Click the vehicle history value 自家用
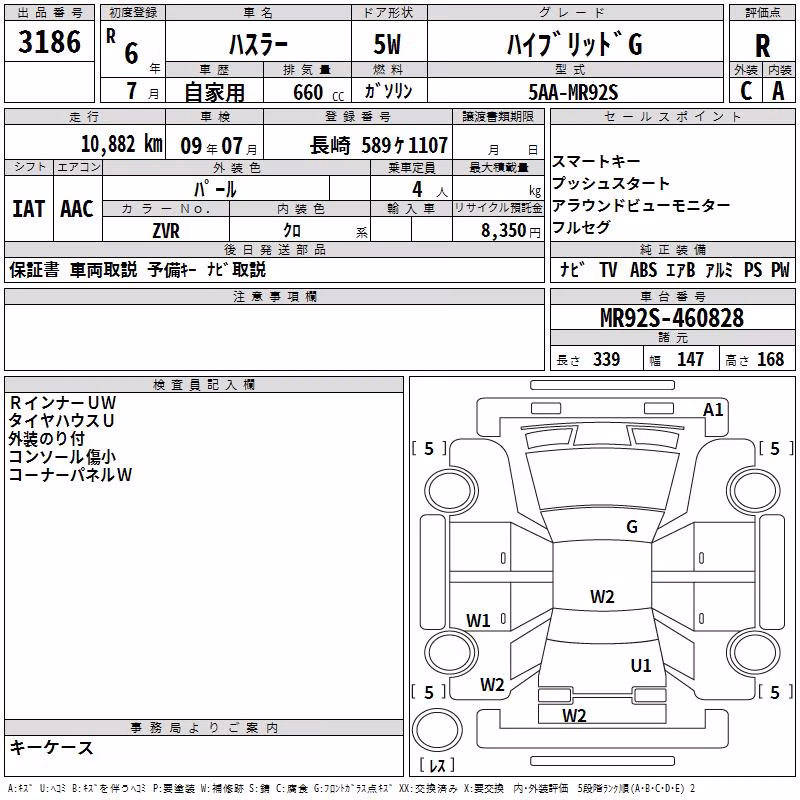 214,92
